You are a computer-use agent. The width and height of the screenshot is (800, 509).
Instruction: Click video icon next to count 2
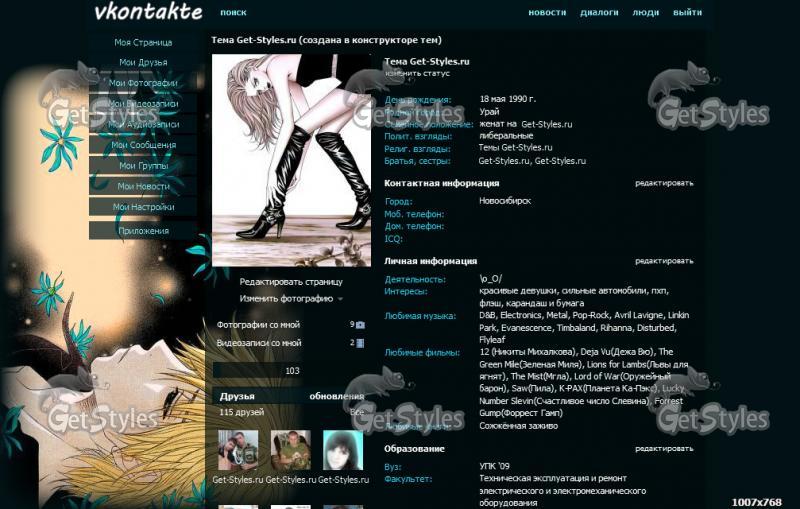coord(360,343)
